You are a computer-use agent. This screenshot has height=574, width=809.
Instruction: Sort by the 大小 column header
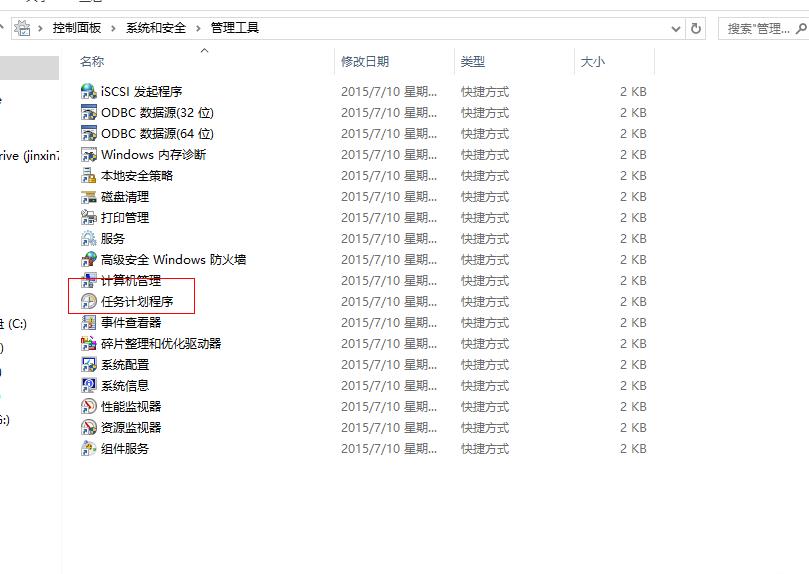614,61
